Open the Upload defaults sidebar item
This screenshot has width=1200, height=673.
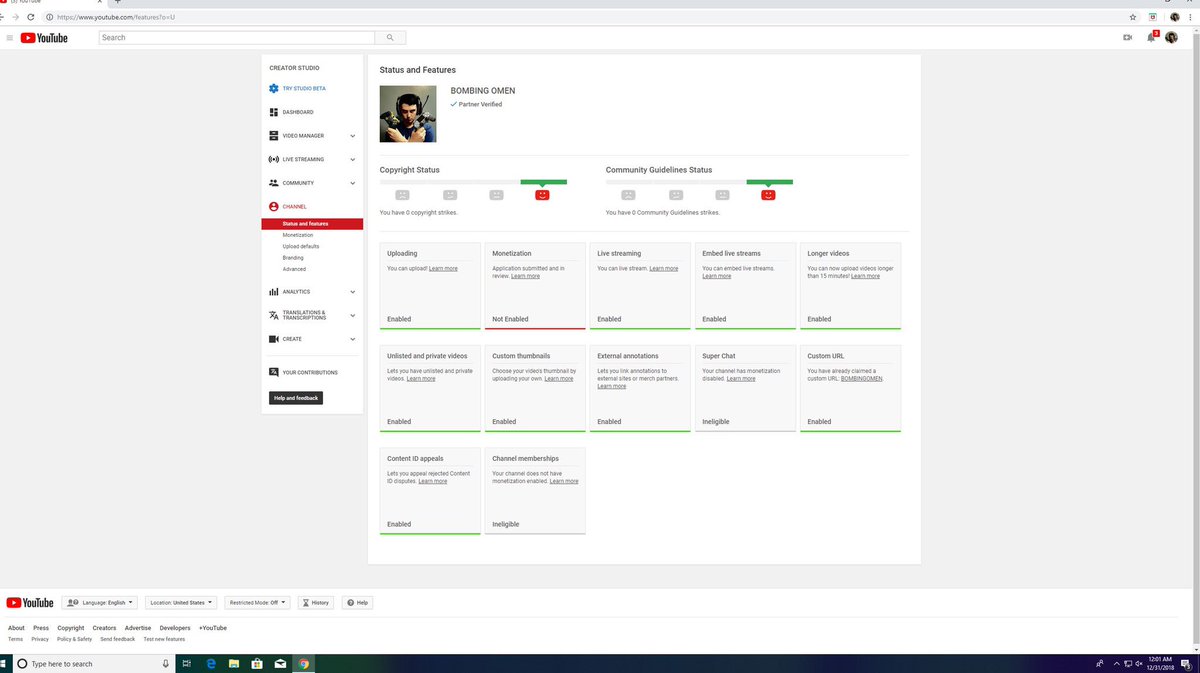[301, 246]
